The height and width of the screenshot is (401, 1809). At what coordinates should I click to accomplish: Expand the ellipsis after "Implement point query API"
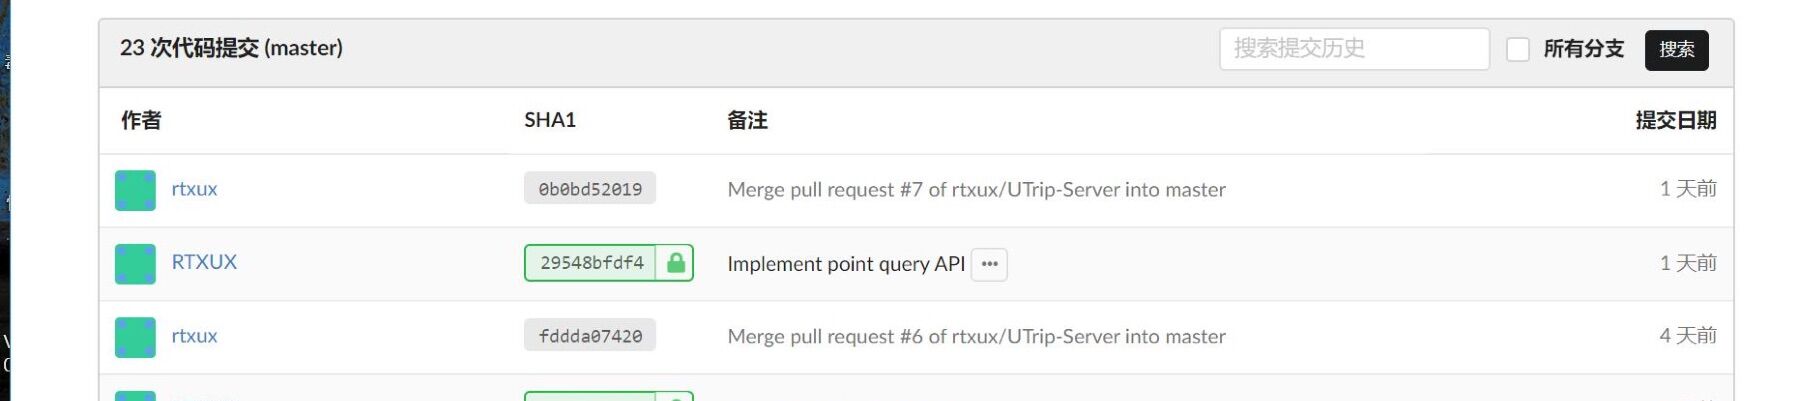coord(989,264)
